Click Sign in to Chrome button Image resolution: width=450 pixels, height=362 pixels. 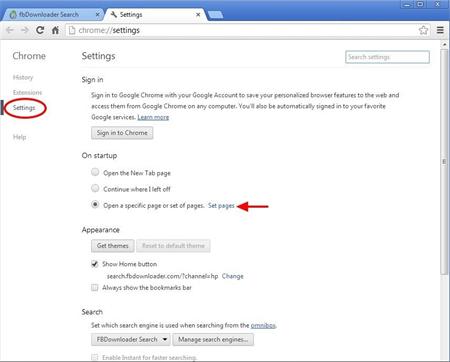(122, 133)
